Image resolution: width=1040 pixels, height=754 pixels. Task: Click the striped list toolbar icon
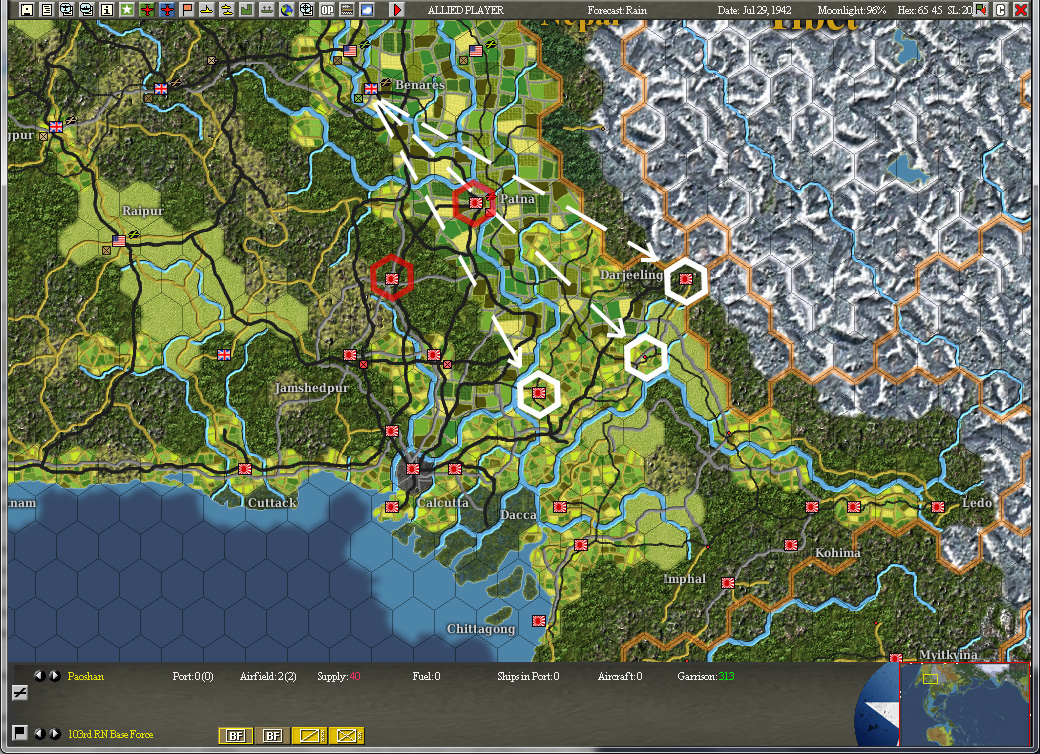[x=346, y=9]
